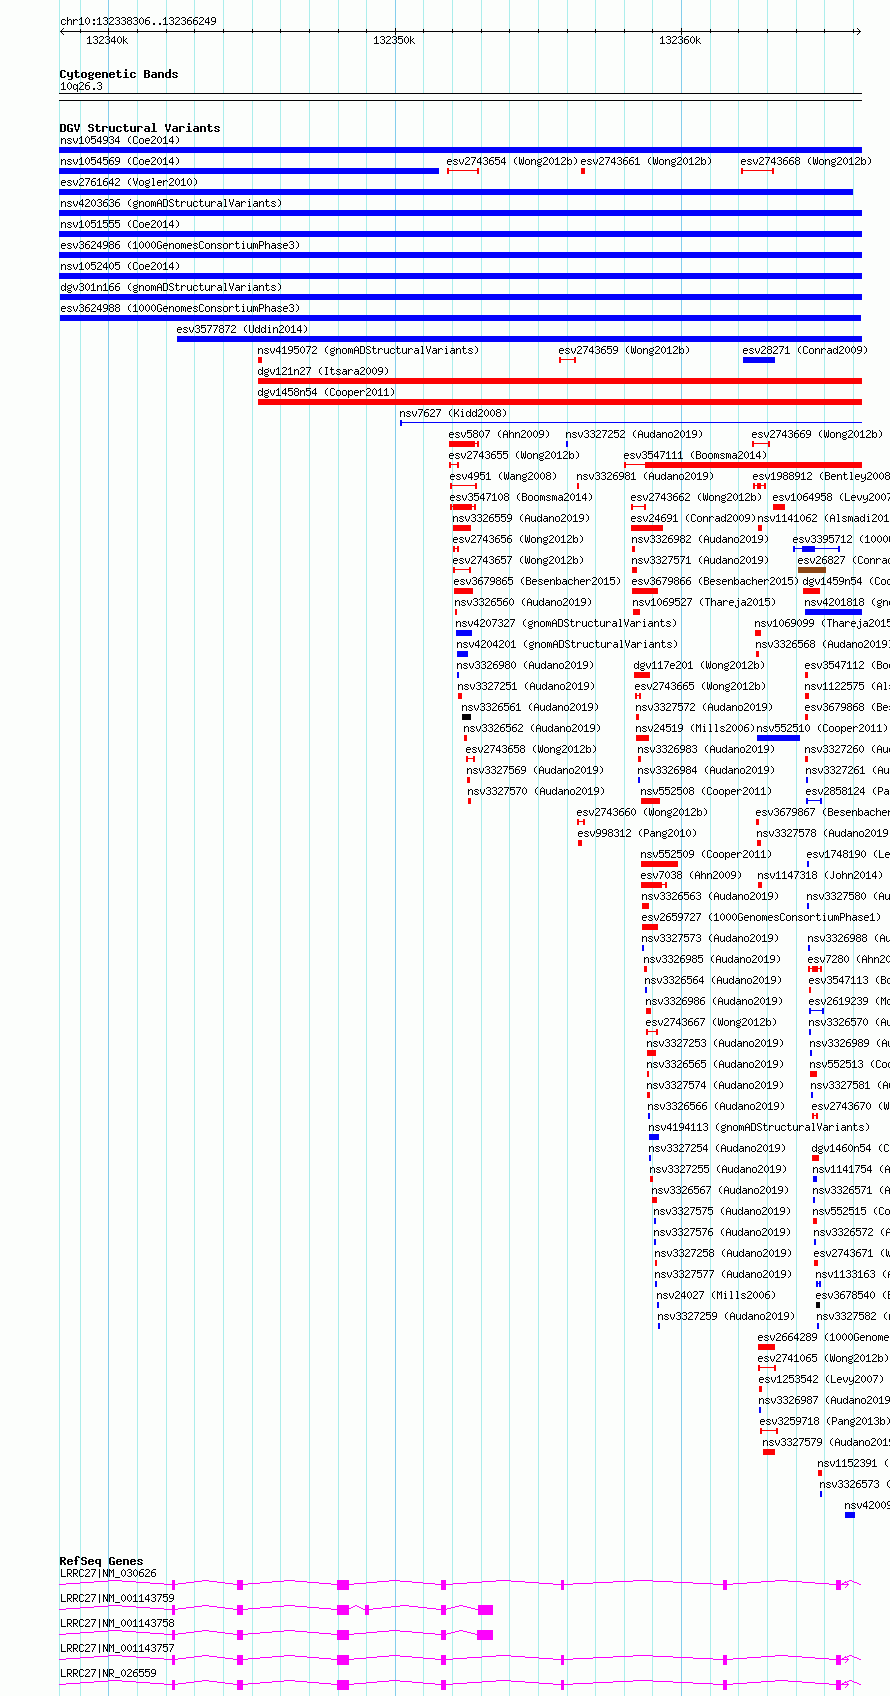Select variant esv2741065 (Wong2012b)
This screenshot has width=890, height=1696.
point(823,1358)
